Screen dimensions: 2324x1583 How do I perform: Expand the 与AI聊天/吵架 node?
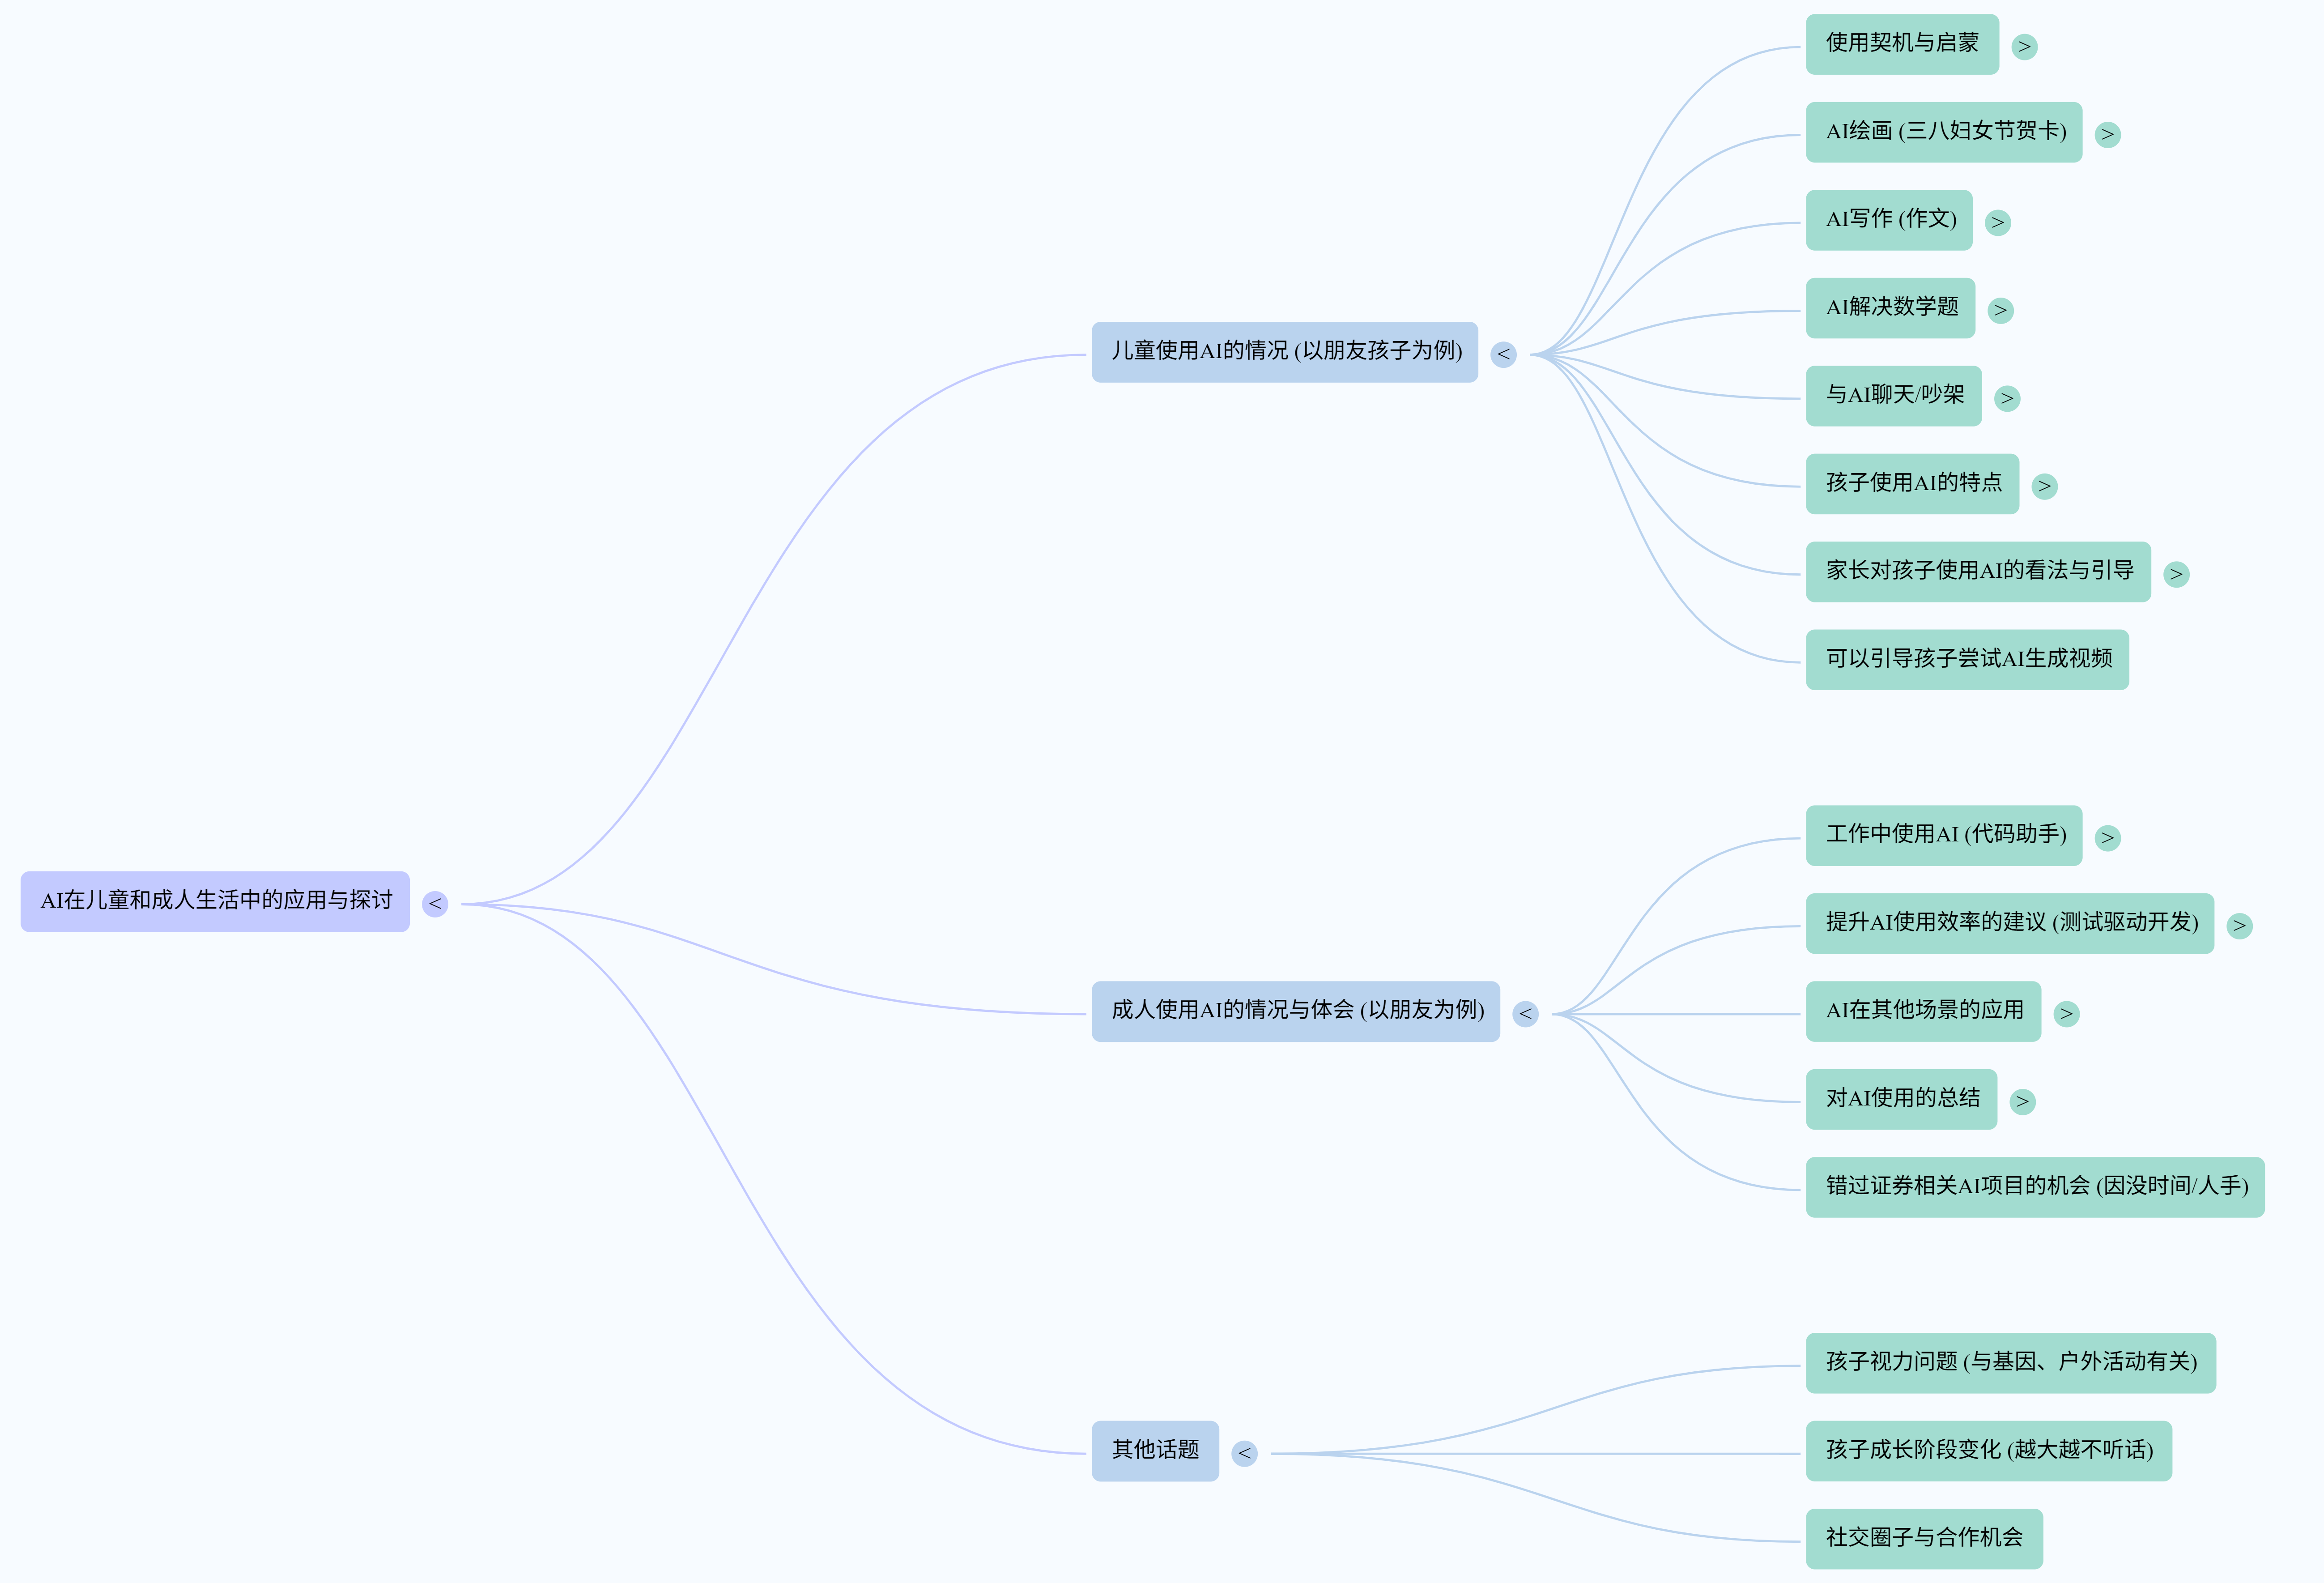[2007, 398]
